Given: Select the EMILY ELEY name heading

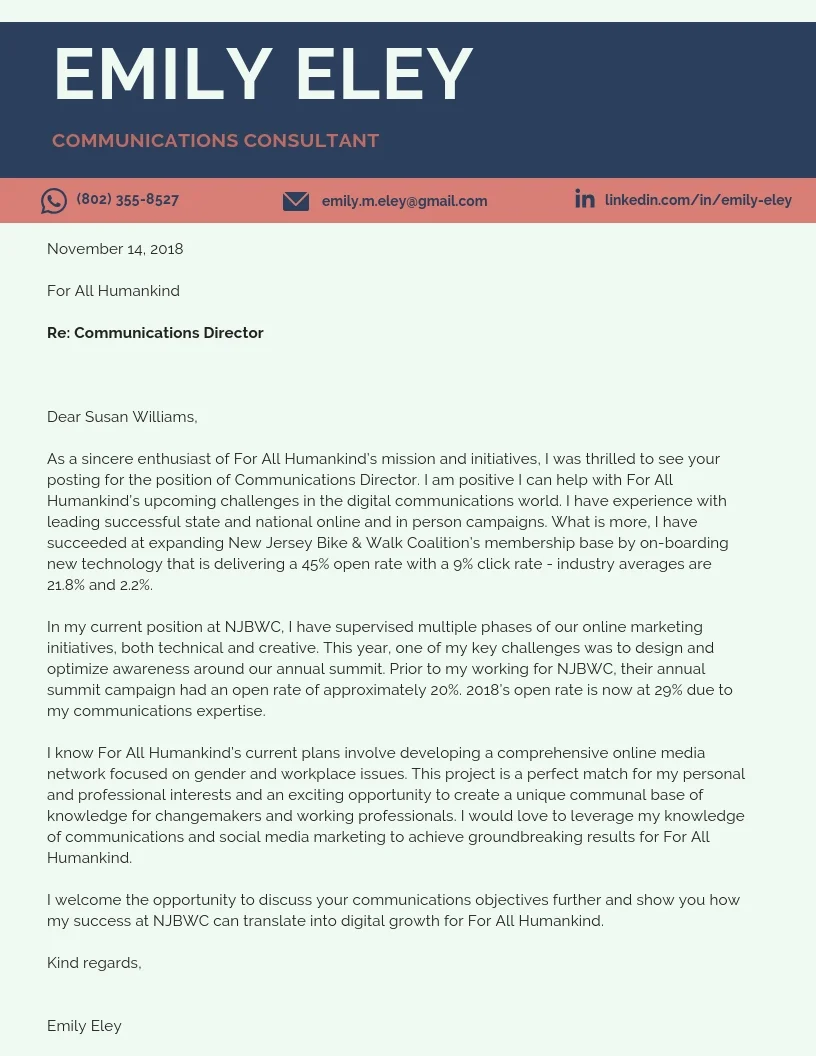Looking at the screenshot, I should click(263, 74).
